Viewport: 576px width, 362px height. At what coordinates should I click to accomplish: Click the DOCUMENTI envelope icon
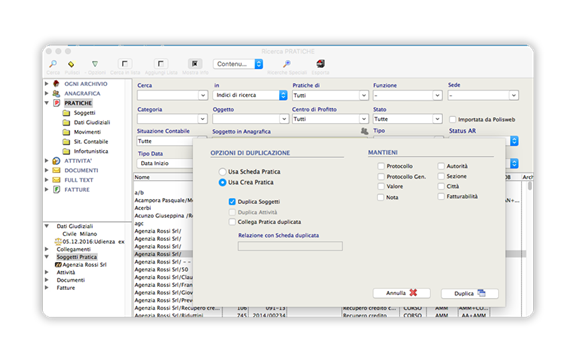click(56, 170)
